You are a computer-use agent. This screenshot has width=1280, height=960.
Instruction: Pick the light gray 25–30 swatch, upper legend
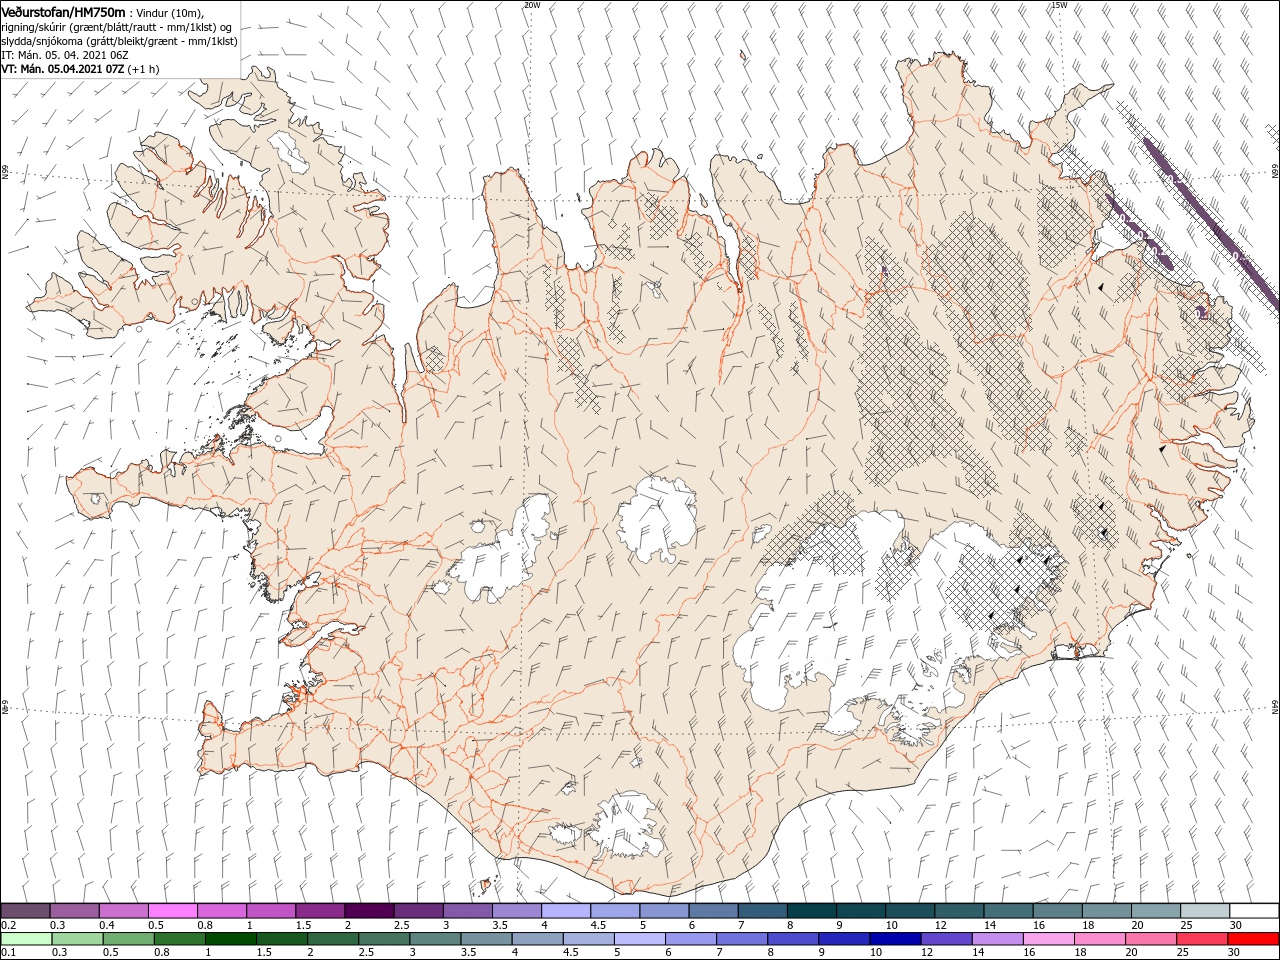[1206, 911]
